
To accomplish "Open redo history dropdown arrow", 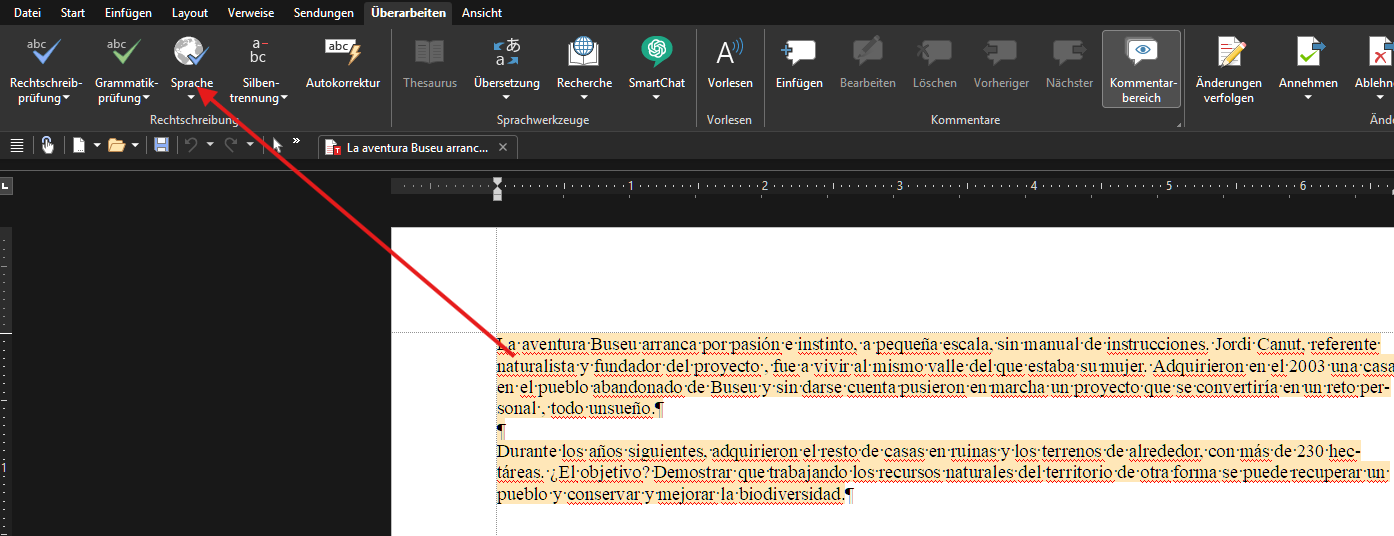I will point(250,145).
